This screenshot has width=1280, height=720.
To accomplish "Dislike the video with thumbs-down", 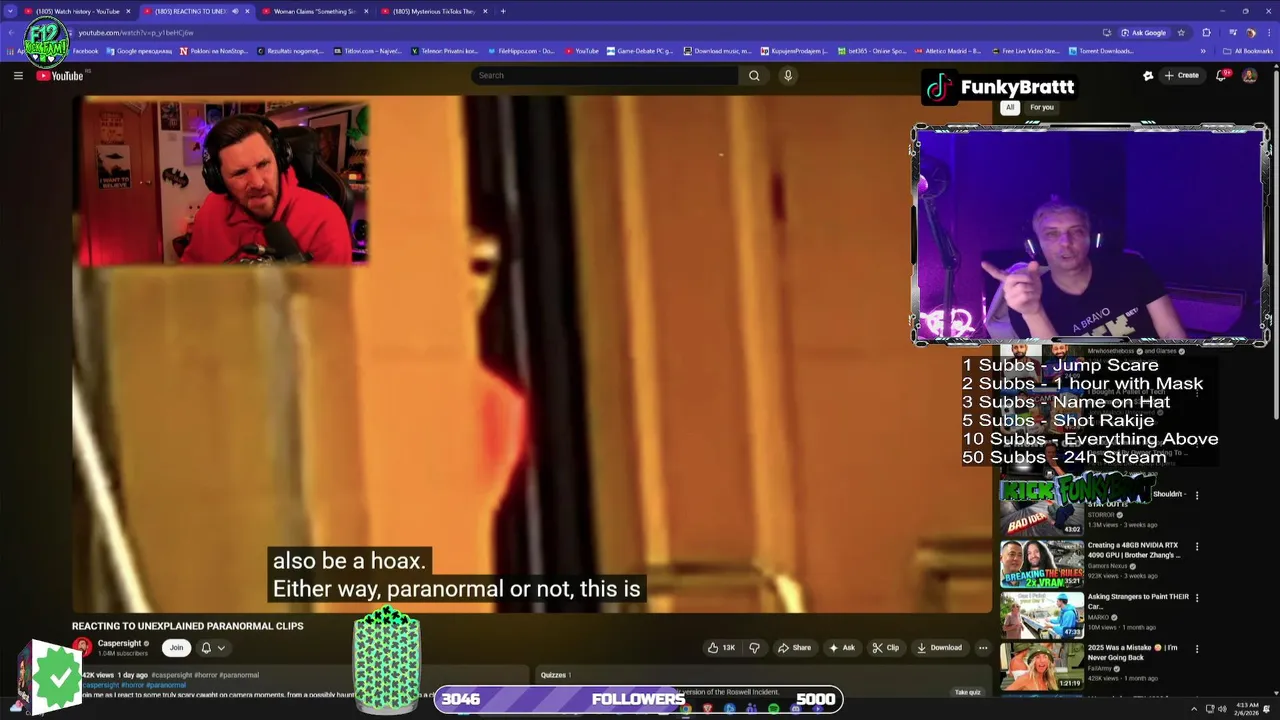I will [754, 648].
